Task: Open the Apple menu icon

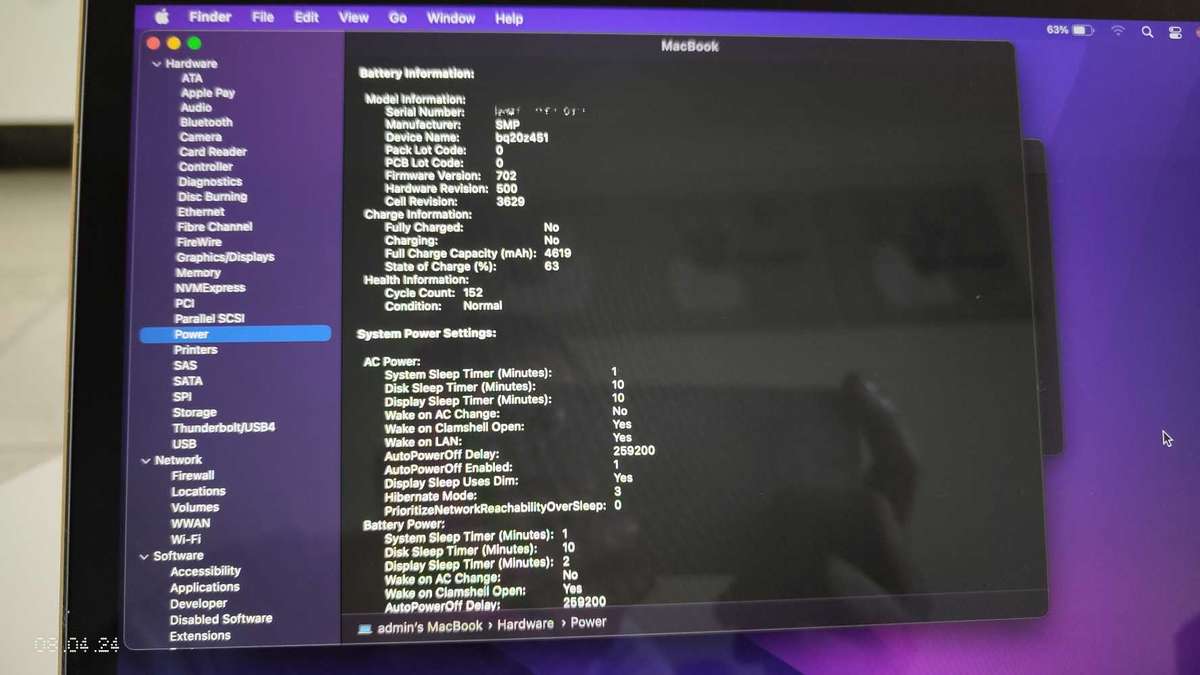Action: click(162, 17)
